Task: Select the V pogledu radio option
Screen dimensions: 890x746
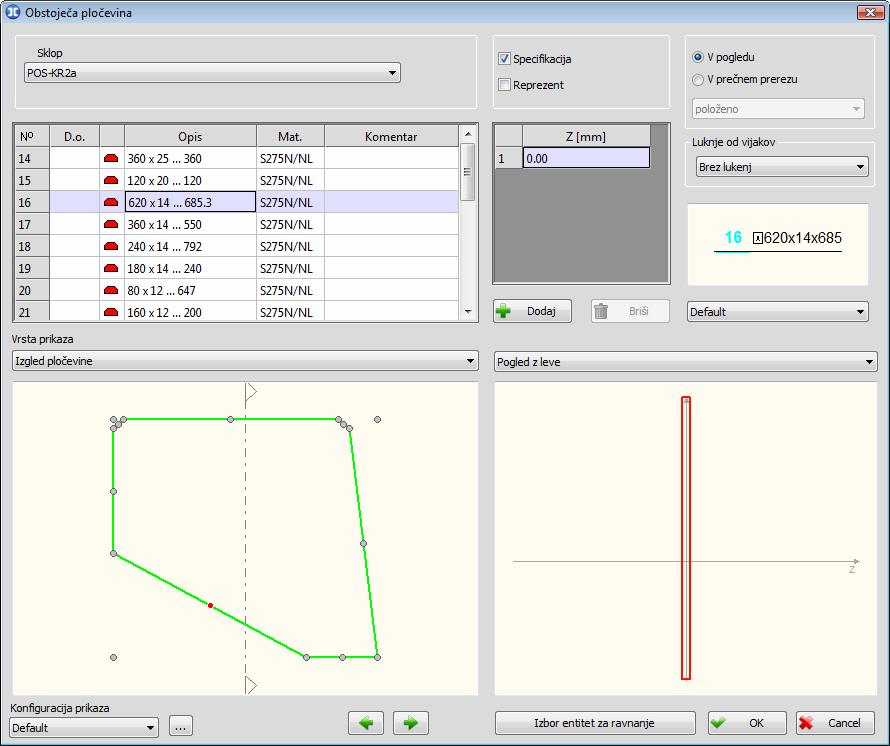Action: click(x=698, y=57)
